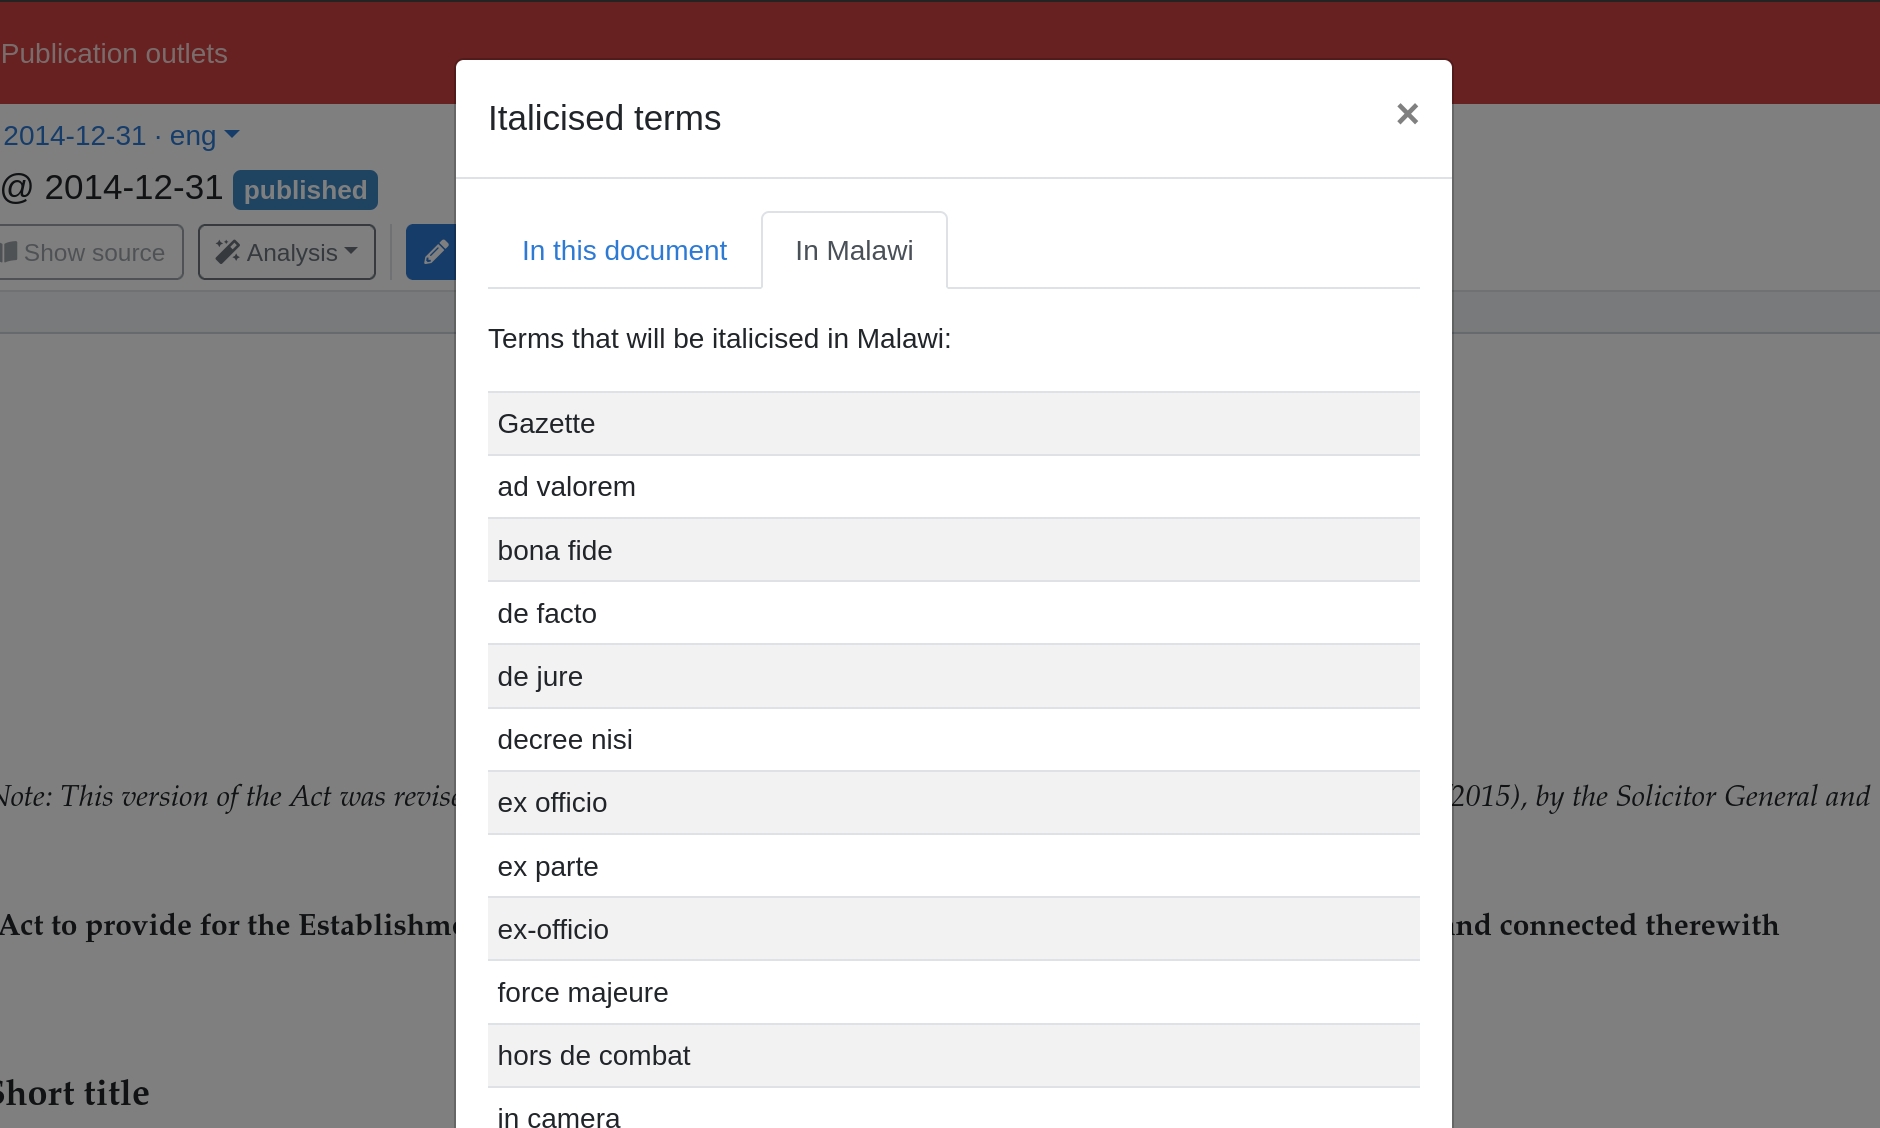
Task: Select the decree nisi term row
Action: pyautogui.click(x=953, y=740)
